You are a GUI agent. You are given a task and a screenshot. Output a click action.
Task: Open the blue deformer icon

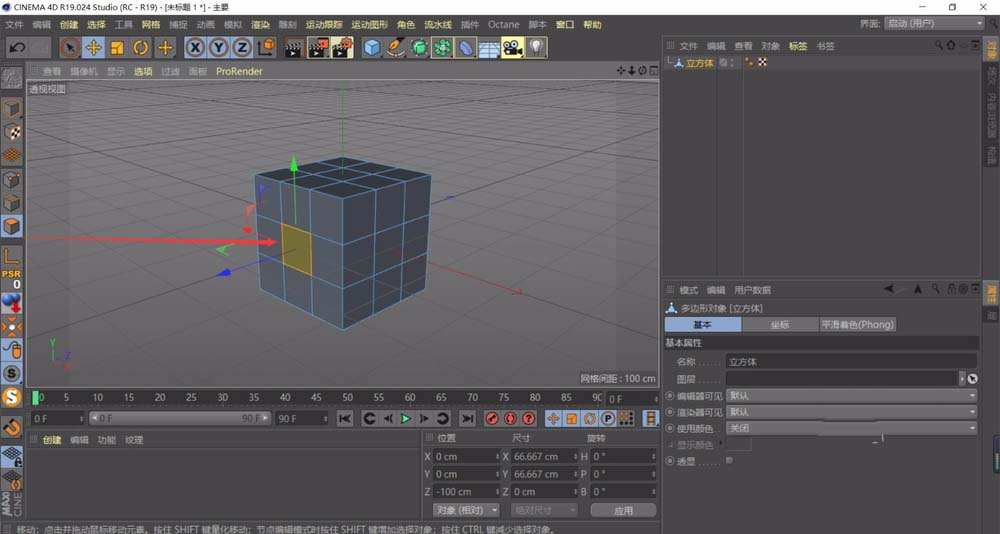(x=466, y=48)
